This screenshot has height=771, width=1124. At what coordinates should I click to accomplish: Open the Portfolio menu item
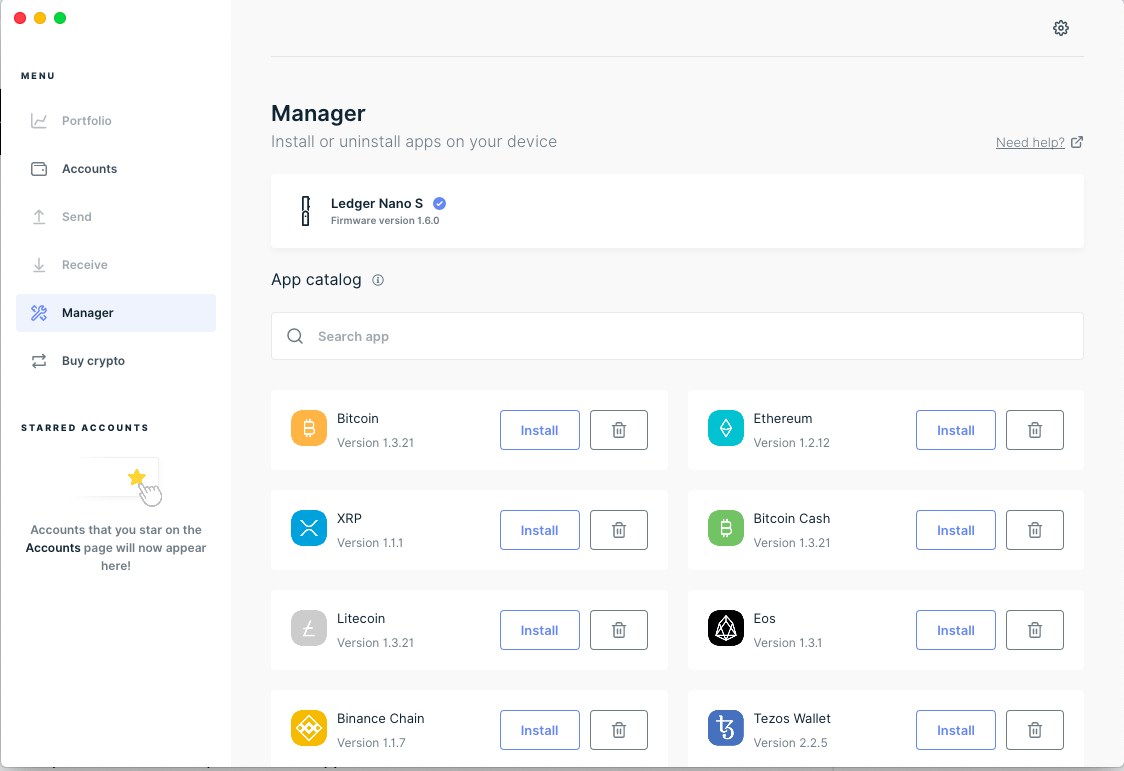click(86, 121)
